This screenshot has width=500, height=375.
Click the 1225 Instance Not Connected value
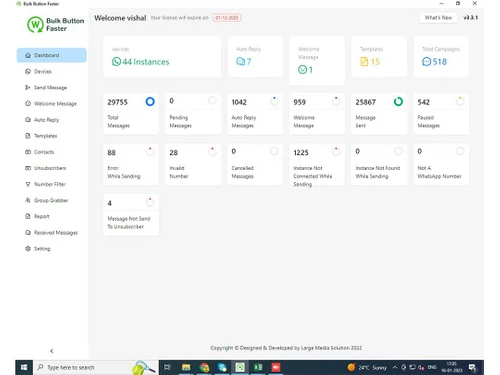[x=301, y=153]
